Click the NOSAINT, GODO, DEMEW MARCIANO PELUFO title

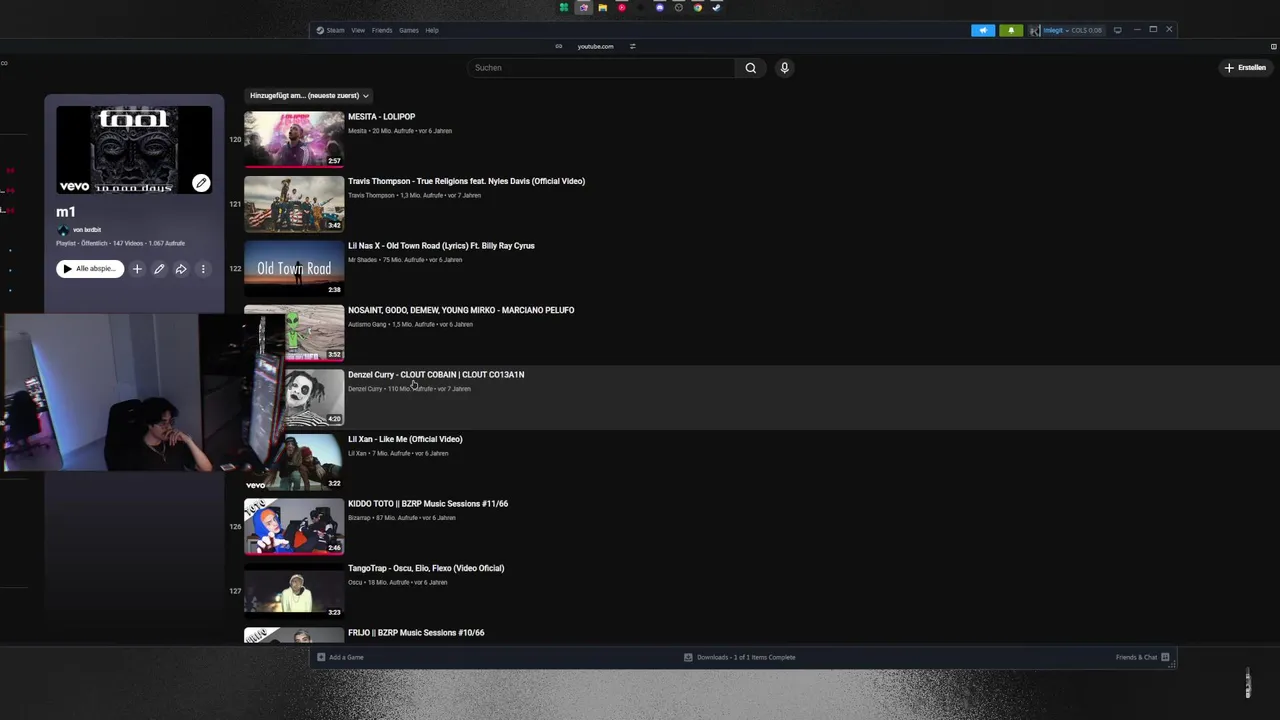click(x=461, y=310)
